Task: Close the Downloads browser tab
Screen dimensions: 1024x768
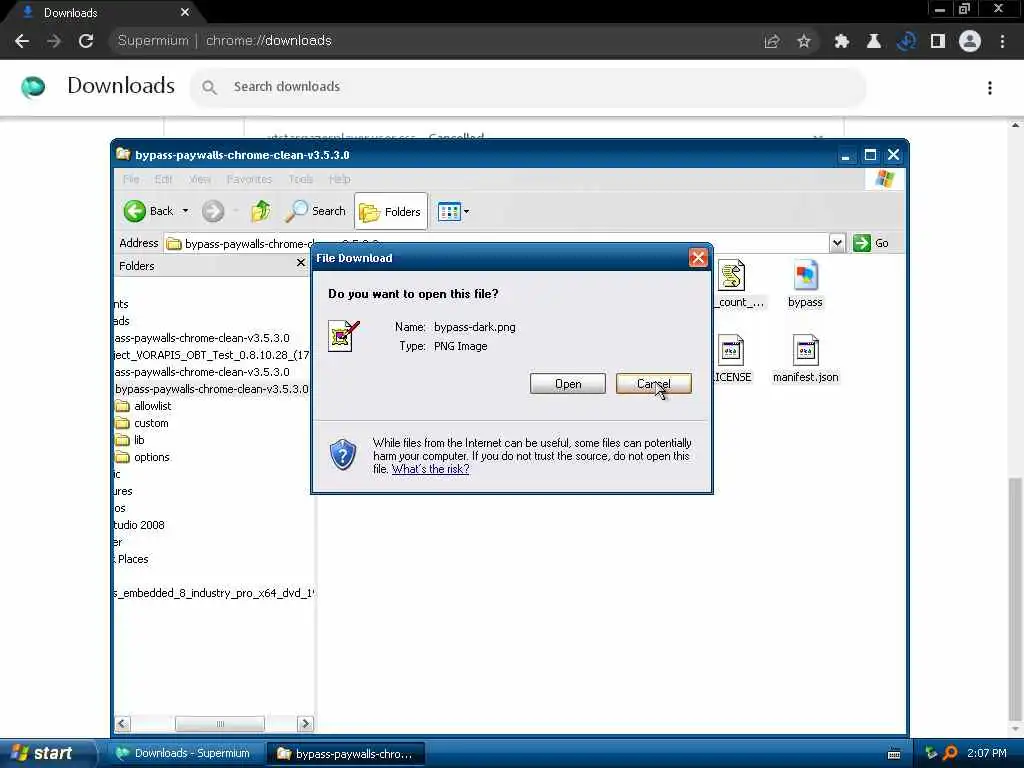Action: click(185, 12)
